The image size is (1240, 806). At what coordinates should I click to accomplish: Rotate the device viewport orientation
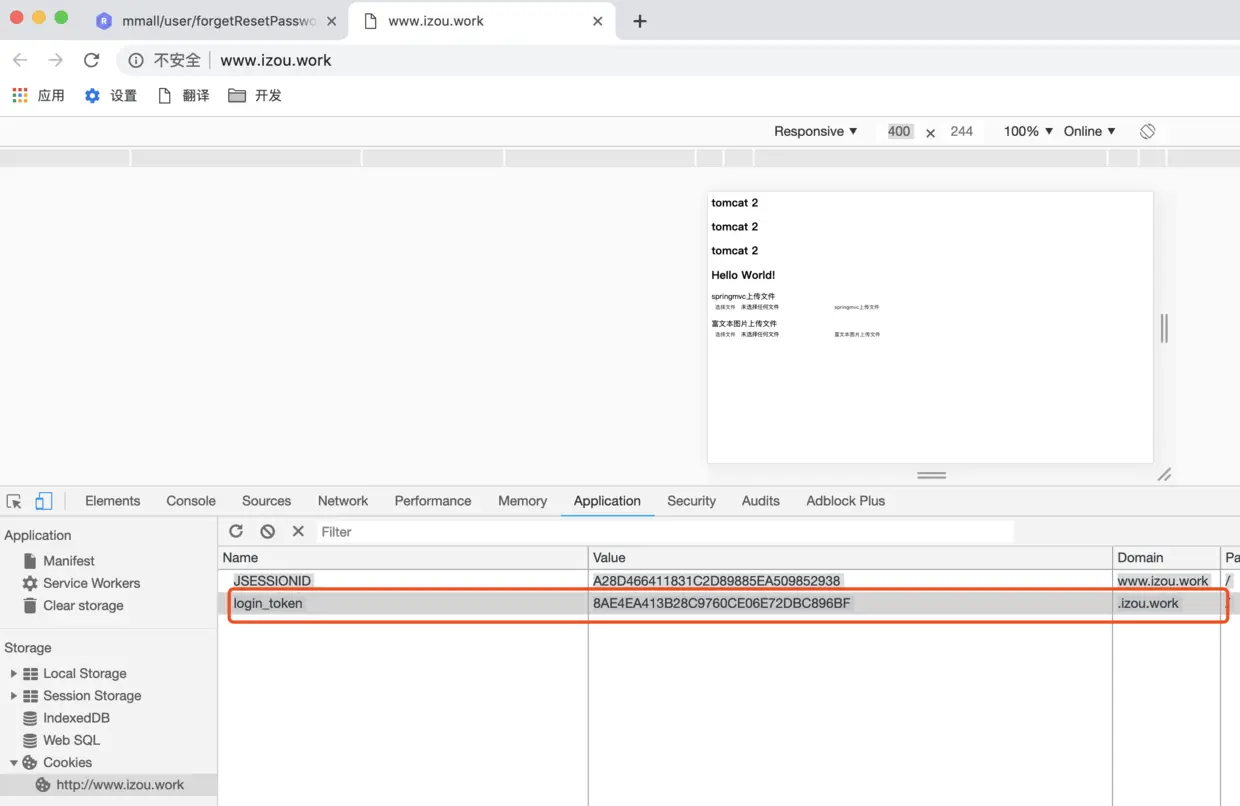pos(1147,131)
